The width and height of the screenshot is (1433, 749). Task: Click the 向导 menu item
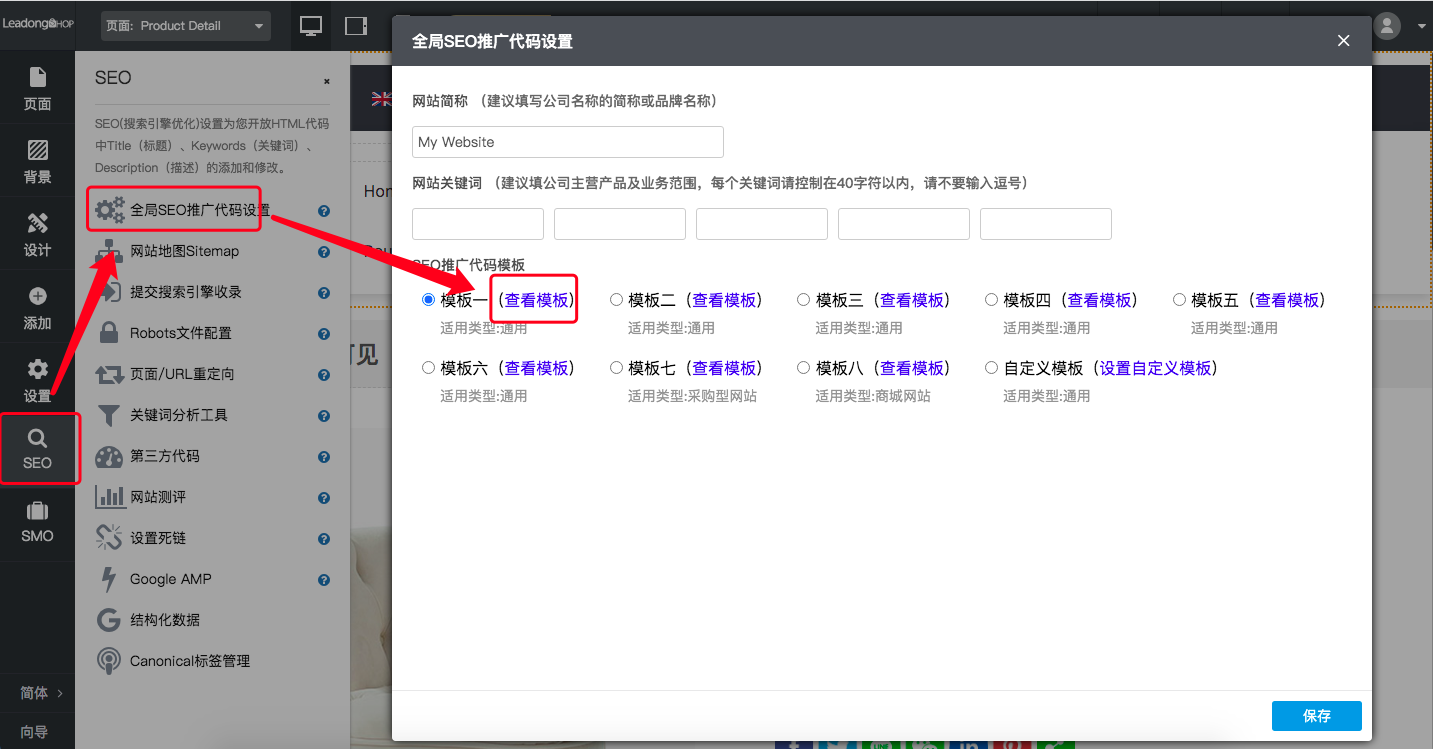[x=37, y=733]
